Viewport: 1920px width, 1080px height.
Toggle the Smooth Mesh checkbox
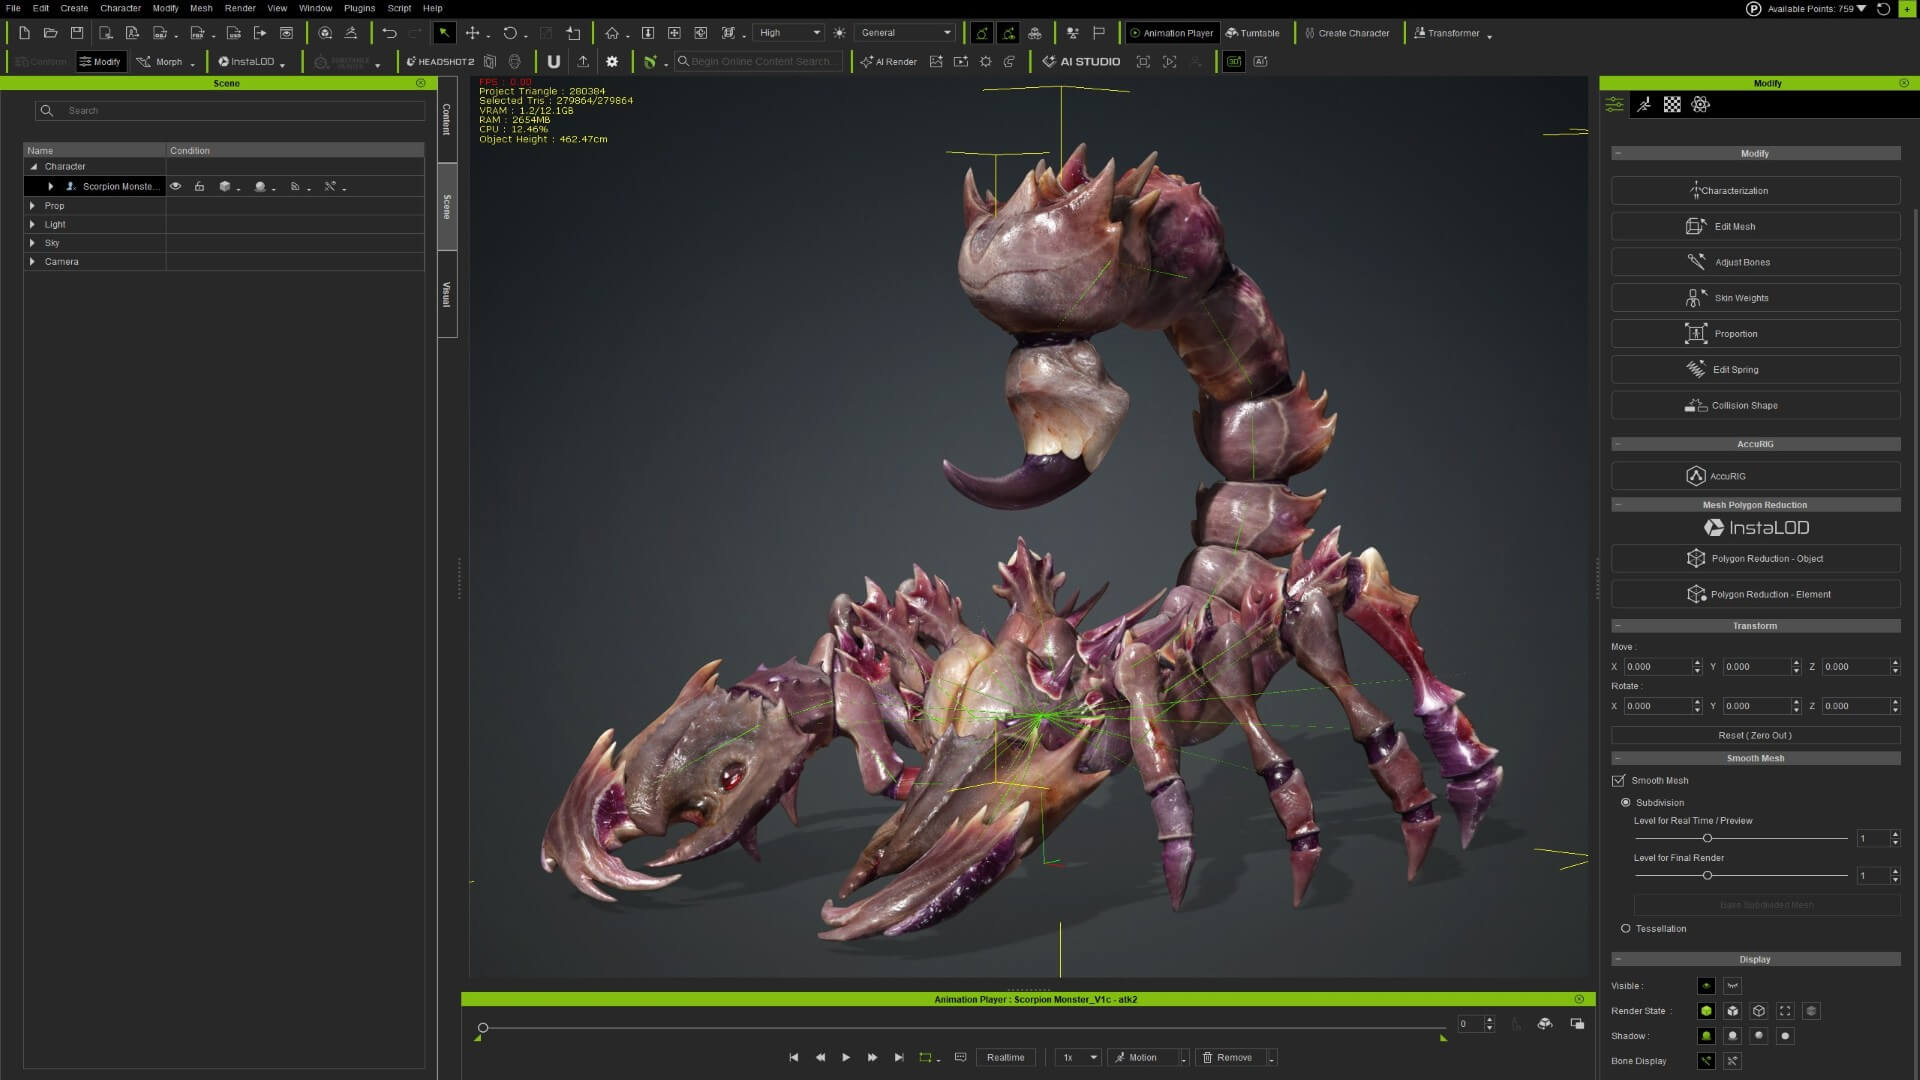(x=1618, y=781)
